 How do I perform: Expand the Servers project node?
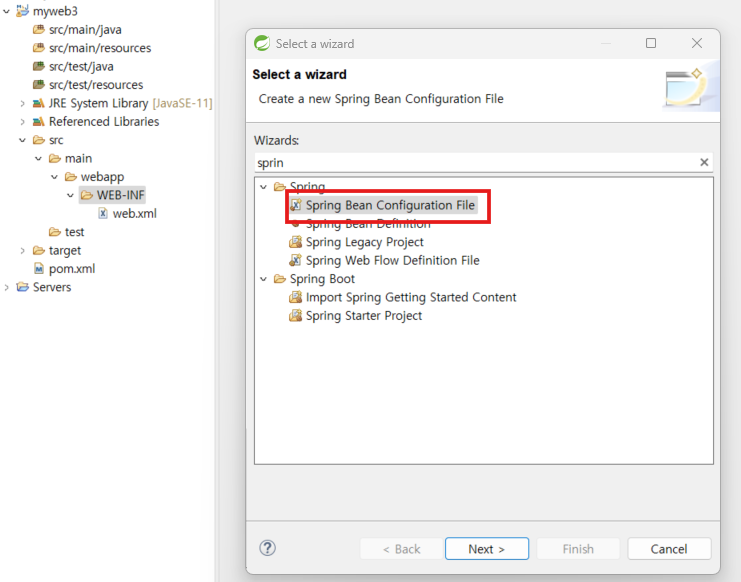point(6,287)
